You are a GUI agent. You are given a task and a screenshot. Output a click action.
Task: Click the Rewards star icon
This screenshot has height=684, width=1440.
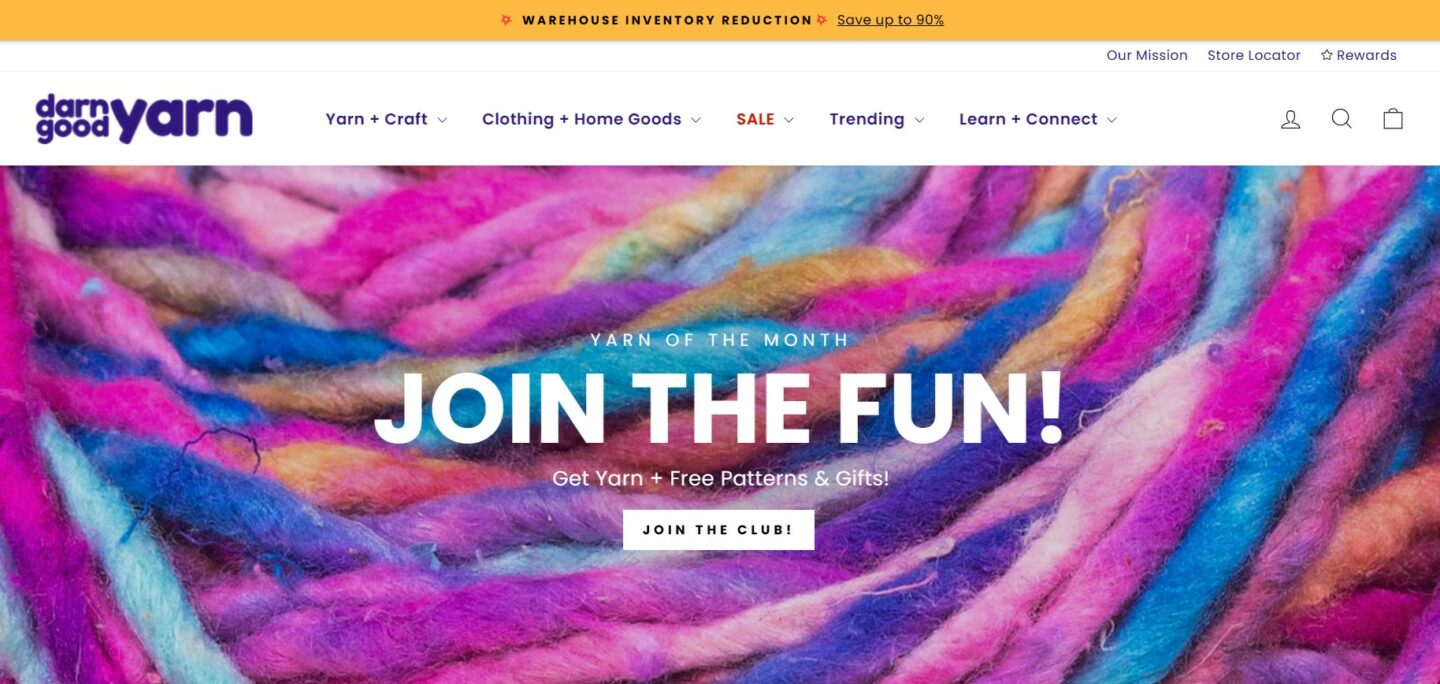pyautogui.click(x=1327, y=55)
